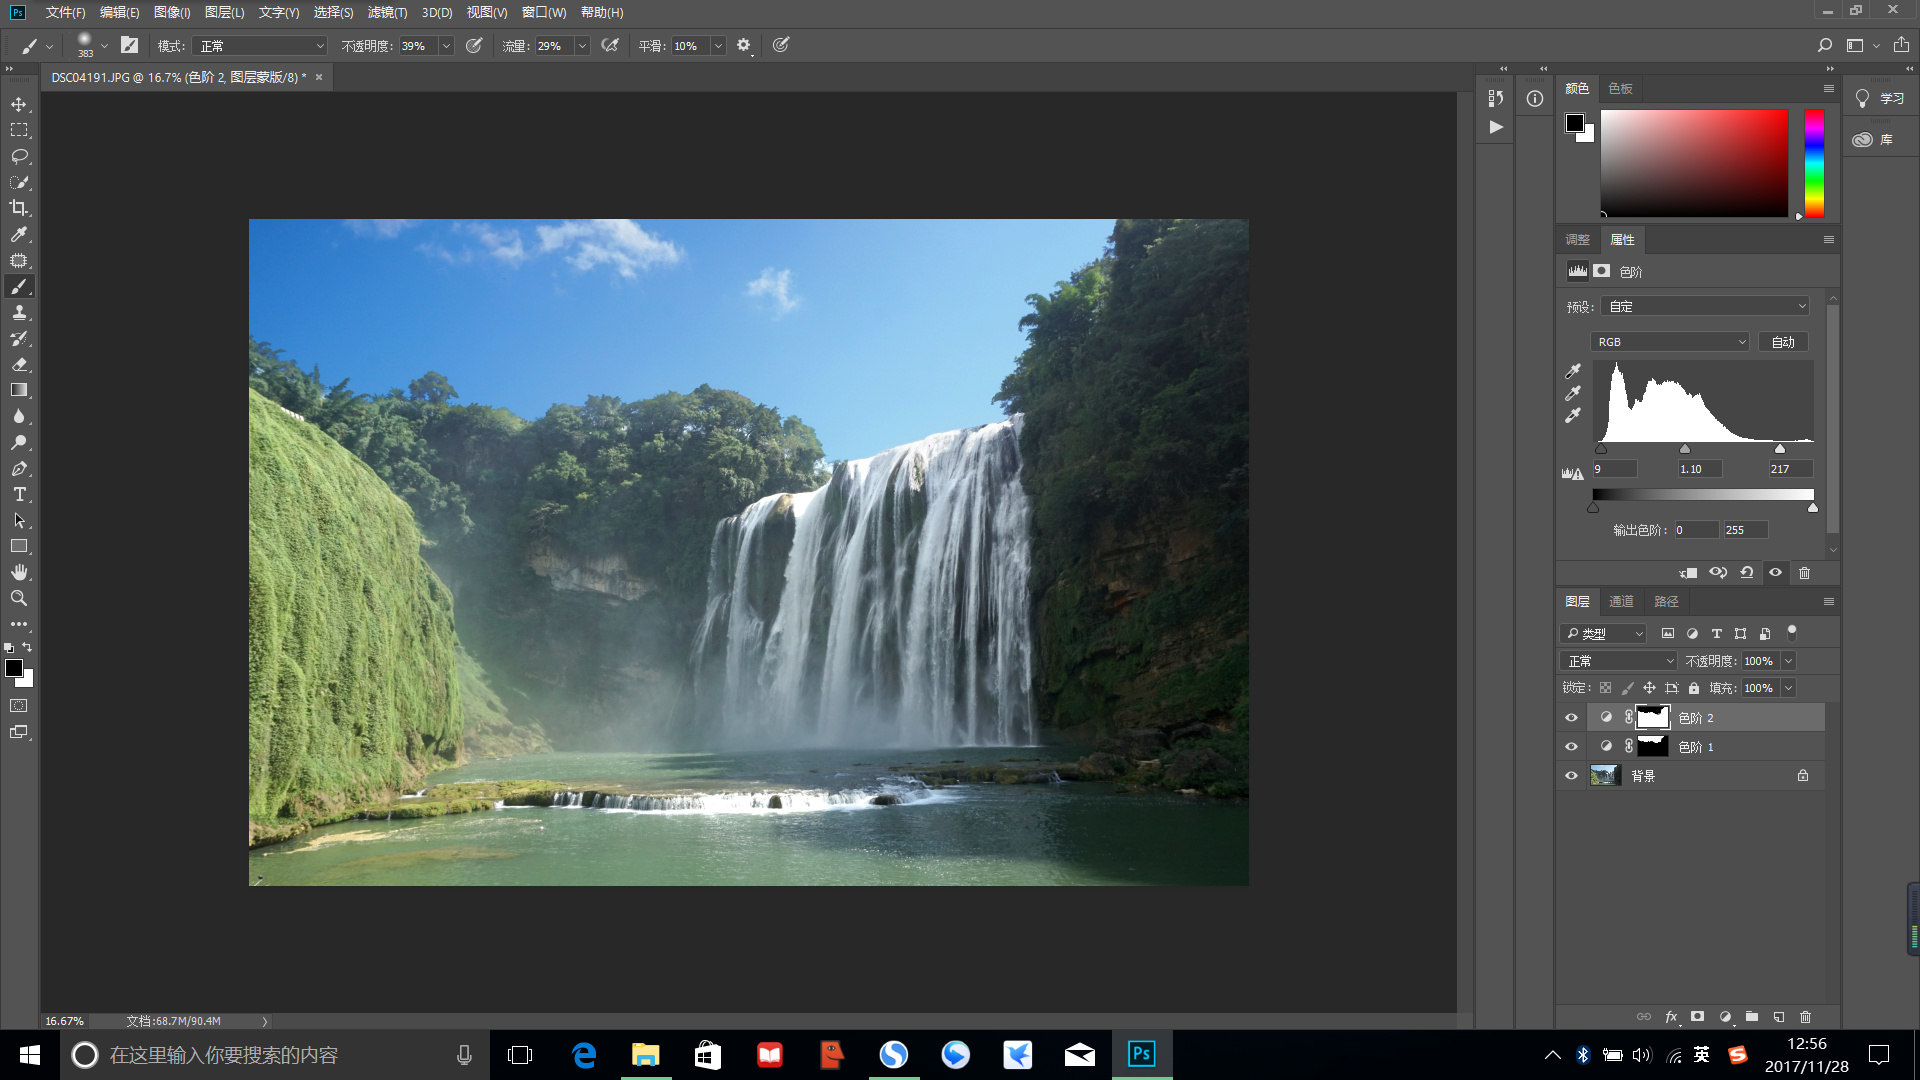Open the 滤镜(T) menu
The width and height of the screenshot is (1920, 1080).
387,13
